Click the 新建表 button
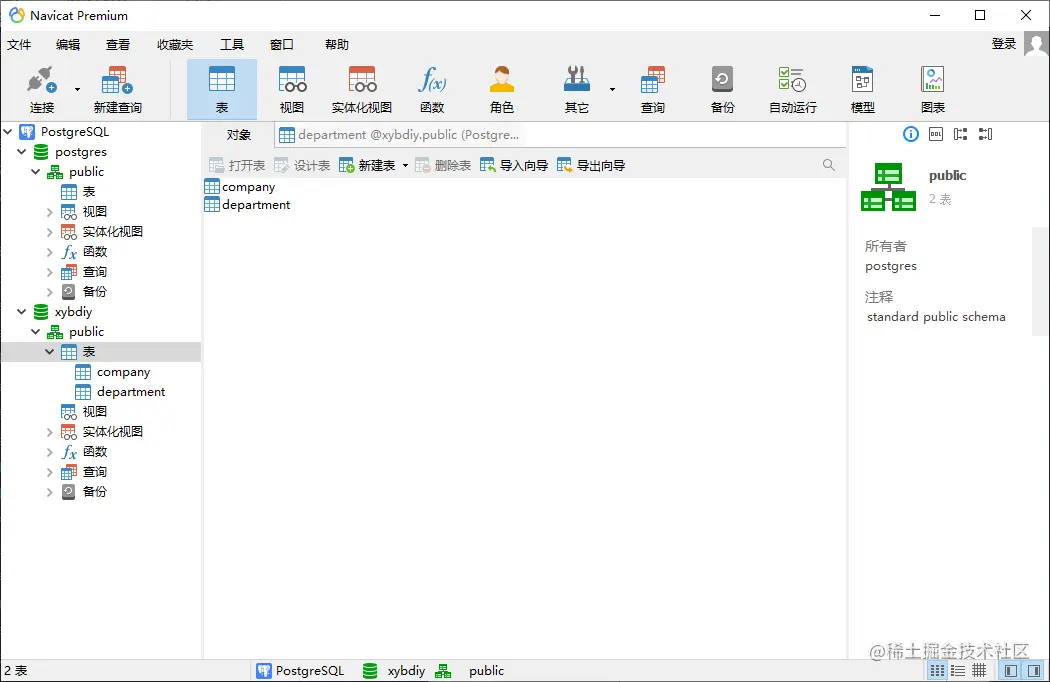 [x=368, y=165]
